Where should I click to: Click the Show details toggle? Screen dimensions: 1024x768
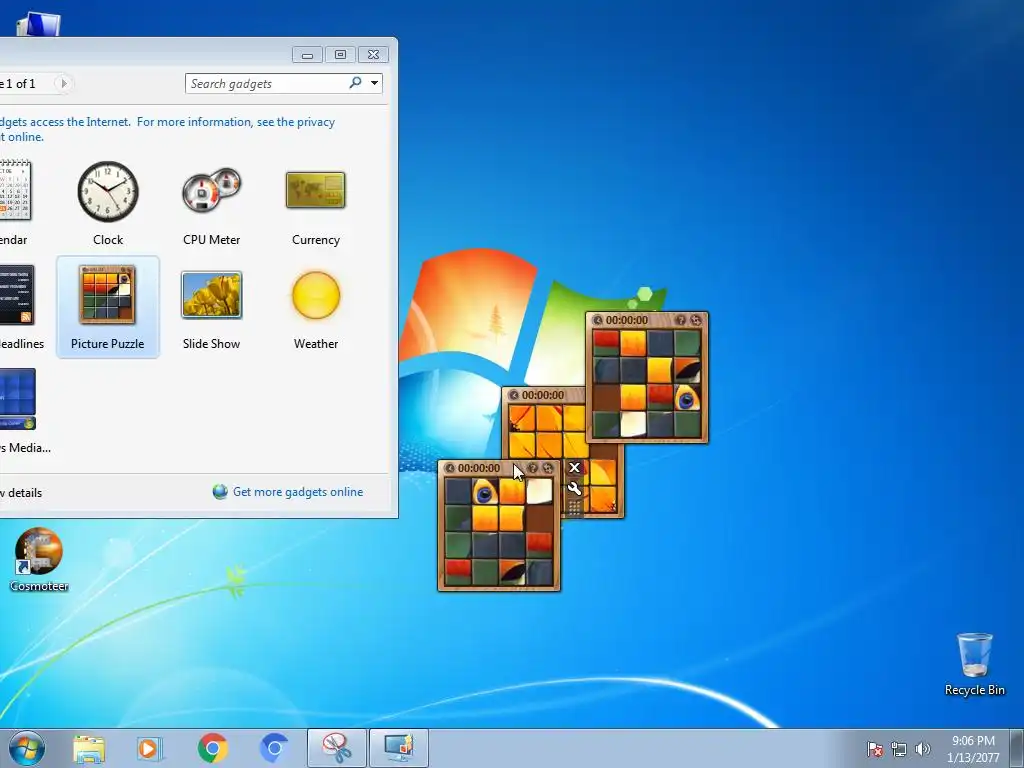pyautogui.click(x=21, y=493)
